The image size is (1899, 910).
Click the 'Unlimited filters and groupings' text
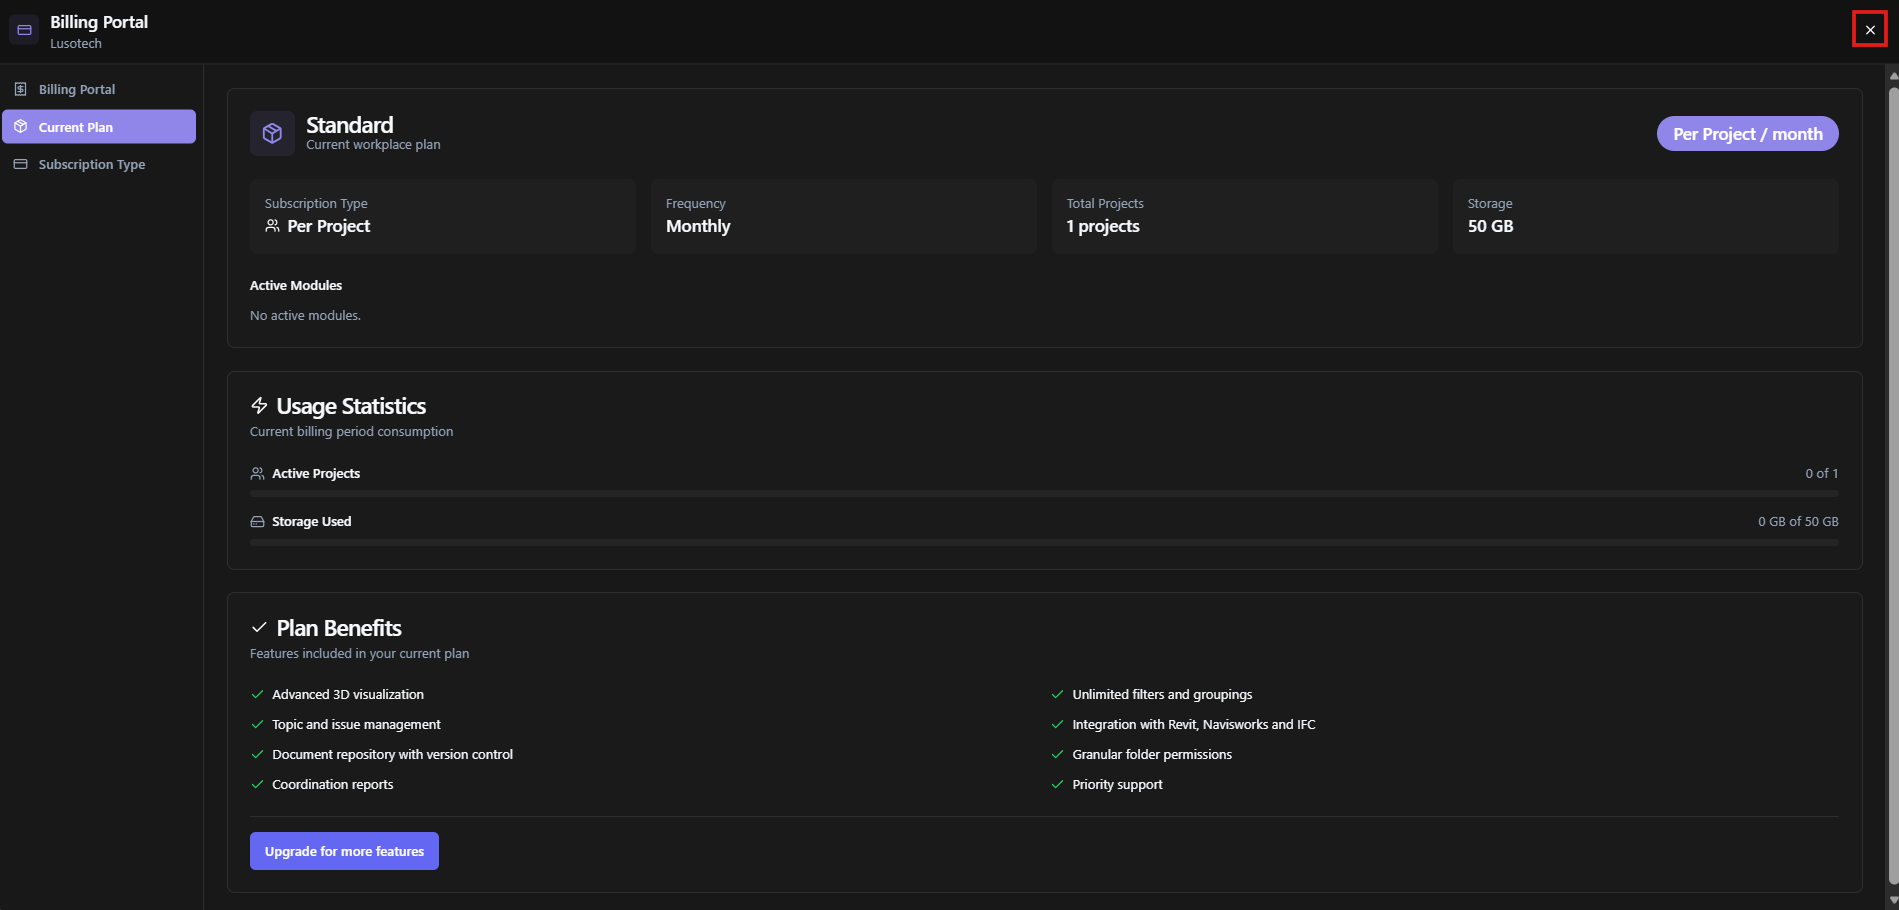1162,694
